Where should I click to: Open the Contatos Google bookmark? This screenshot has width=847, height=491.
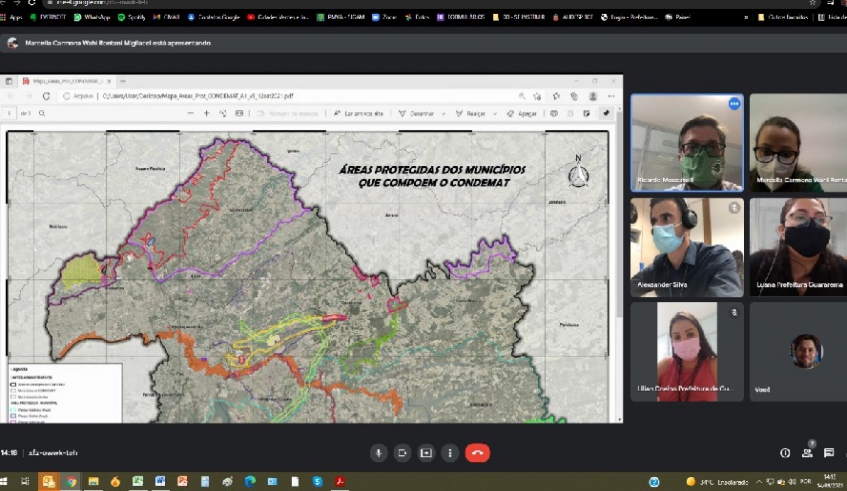[214, 17]
